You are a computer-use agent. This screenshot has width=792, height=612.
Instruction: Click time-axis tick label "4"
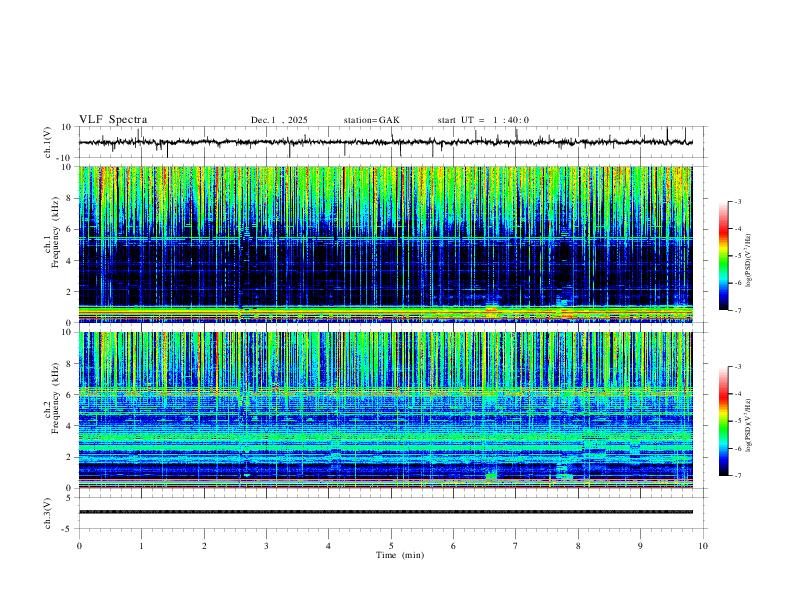328,546
